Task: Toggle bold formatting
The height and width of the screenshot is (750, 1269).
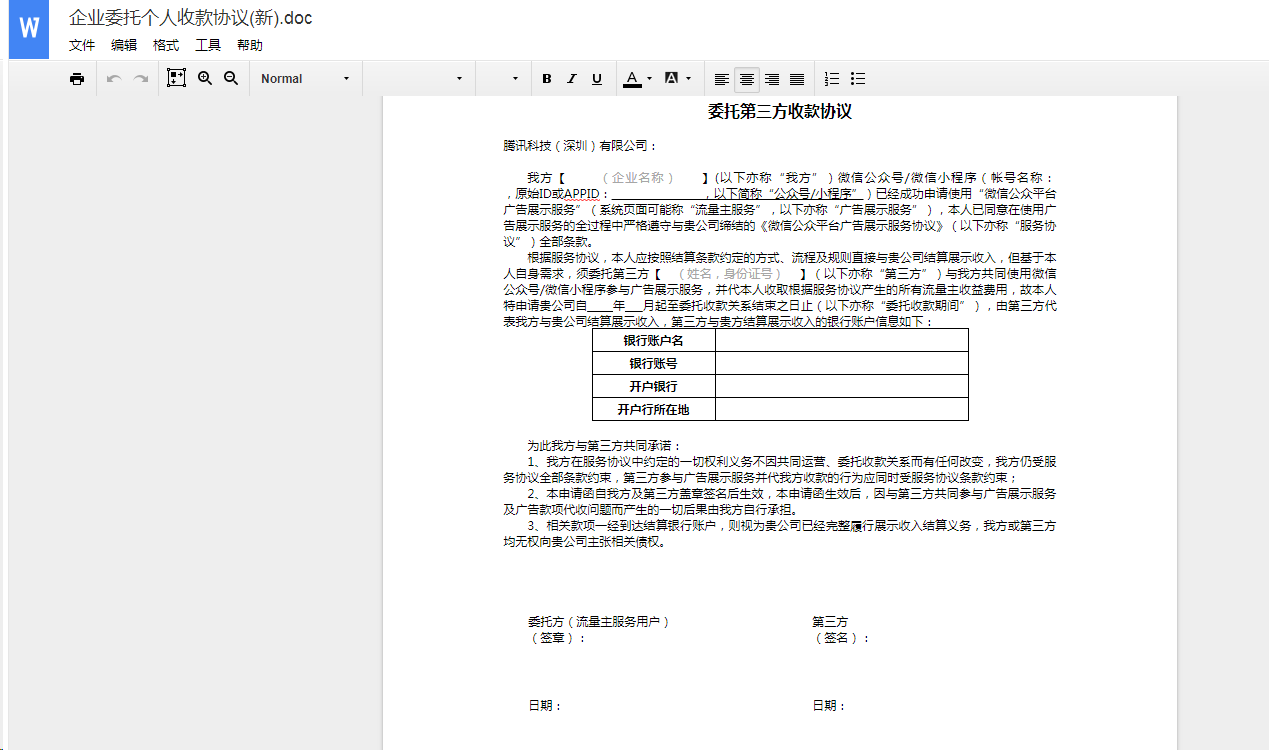Action: click(x=547, y=79)
